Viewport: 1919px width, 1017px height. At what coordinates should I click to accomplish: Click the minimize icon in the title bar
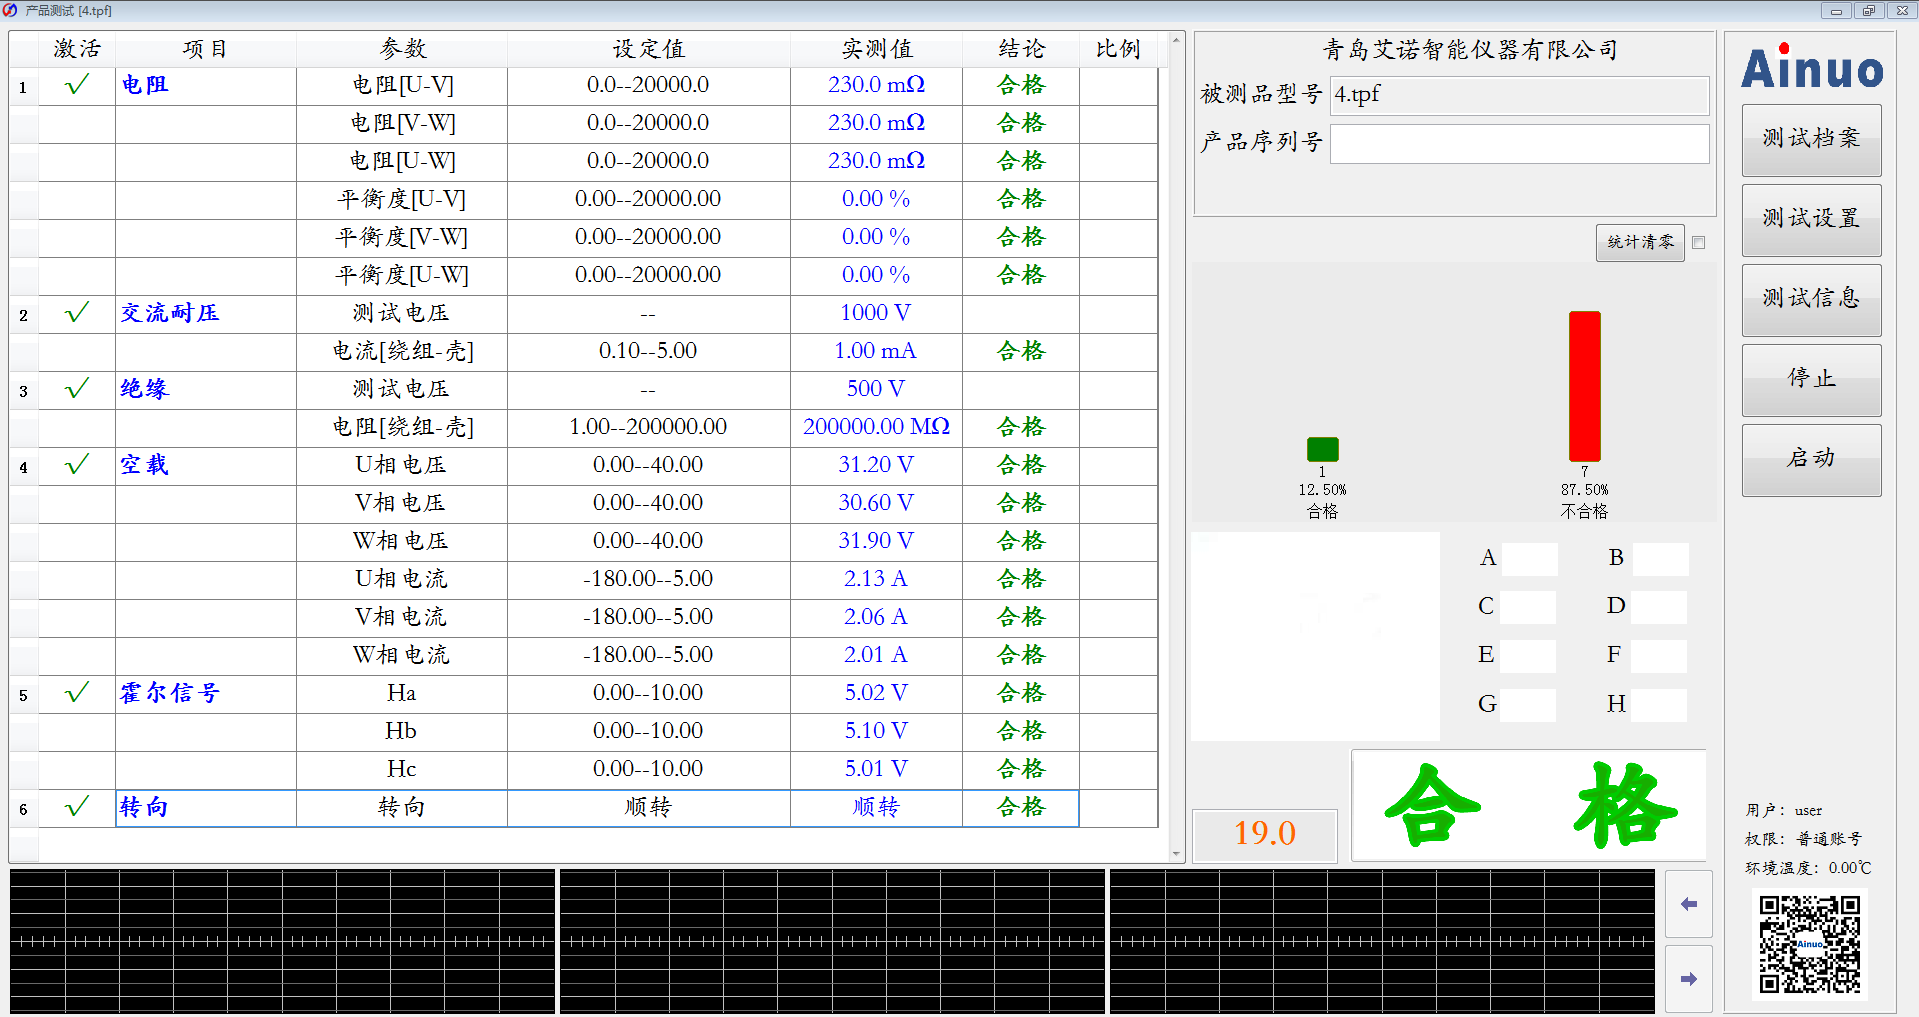[1836, 10]
